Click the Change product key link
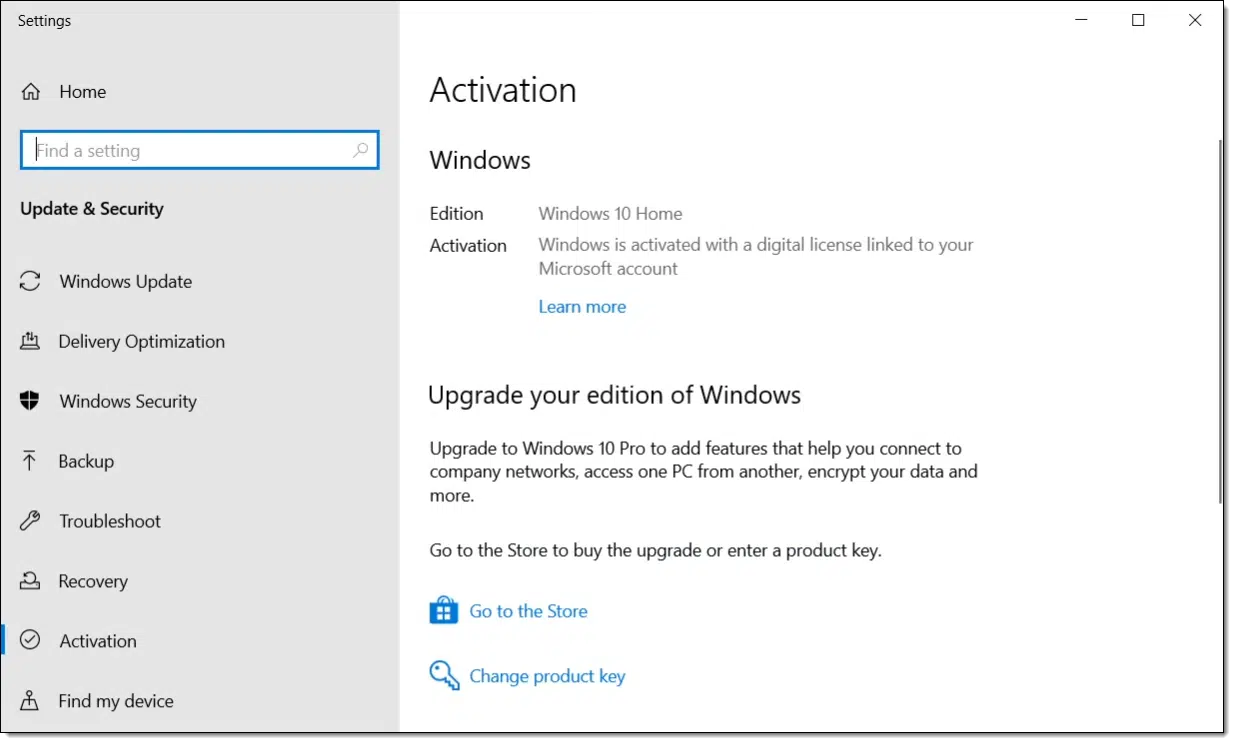Screen dimensions: 1234x743 (x=547, y=676)
